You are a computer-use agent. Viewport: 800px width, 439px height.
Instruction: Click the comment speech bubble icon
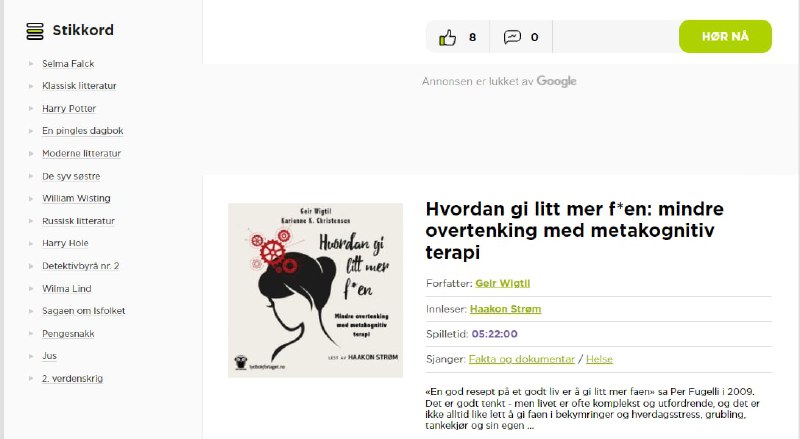tap(512, 37)
